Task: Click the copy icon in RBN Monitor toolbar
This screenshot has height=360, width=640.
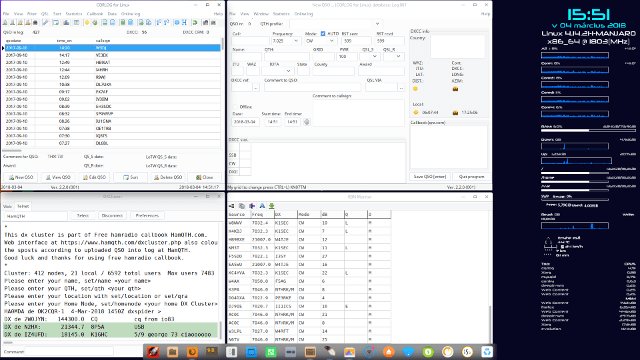Action: click(x=242, y=206)
